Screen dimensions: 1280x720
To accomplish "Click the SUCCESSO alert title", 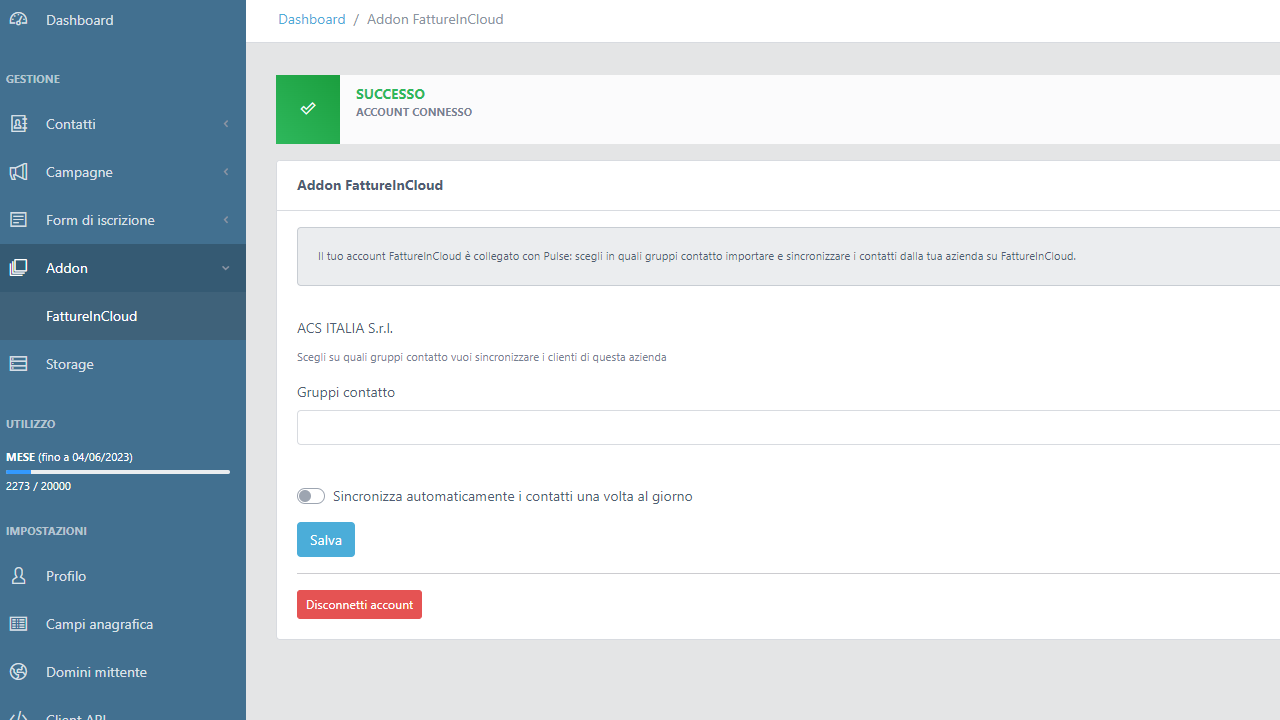I will coord(390,94).
